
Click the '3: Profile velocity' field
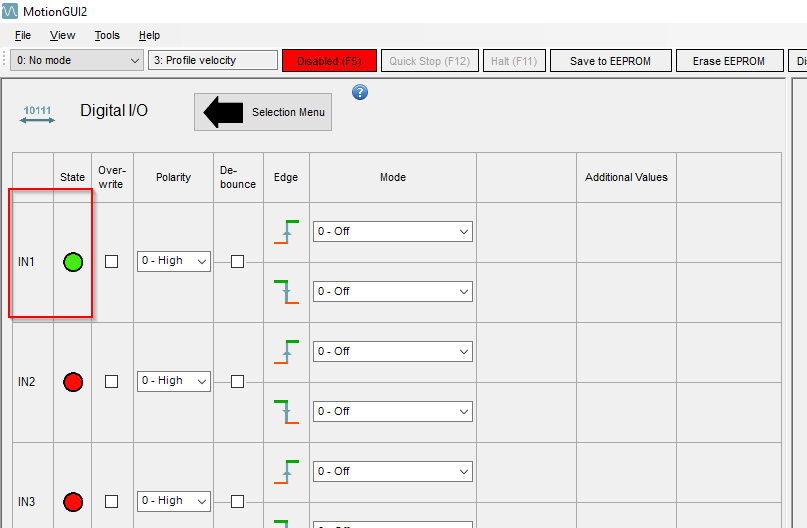[213, 60]
